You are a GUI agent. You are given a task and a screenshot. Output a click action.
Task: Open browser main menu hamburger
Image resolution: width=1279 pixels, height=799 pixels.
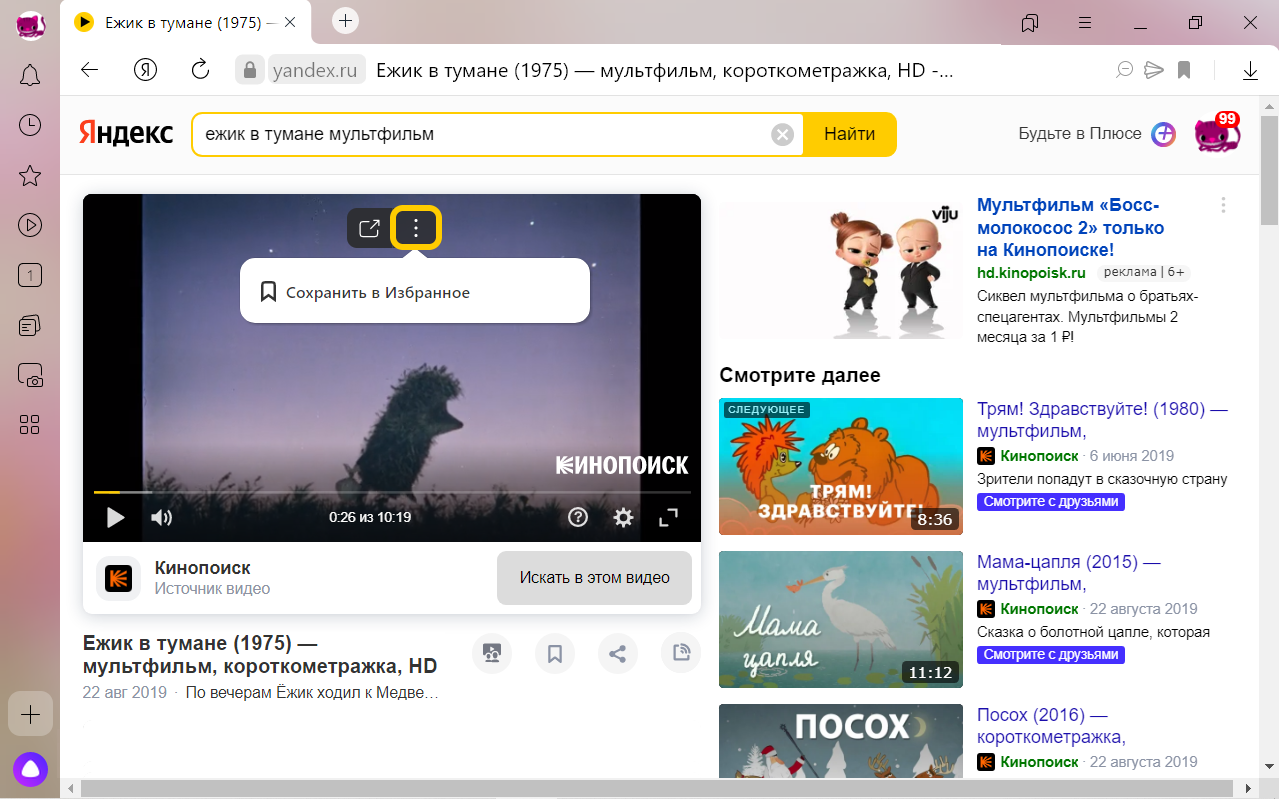[x=1085, y=22]
